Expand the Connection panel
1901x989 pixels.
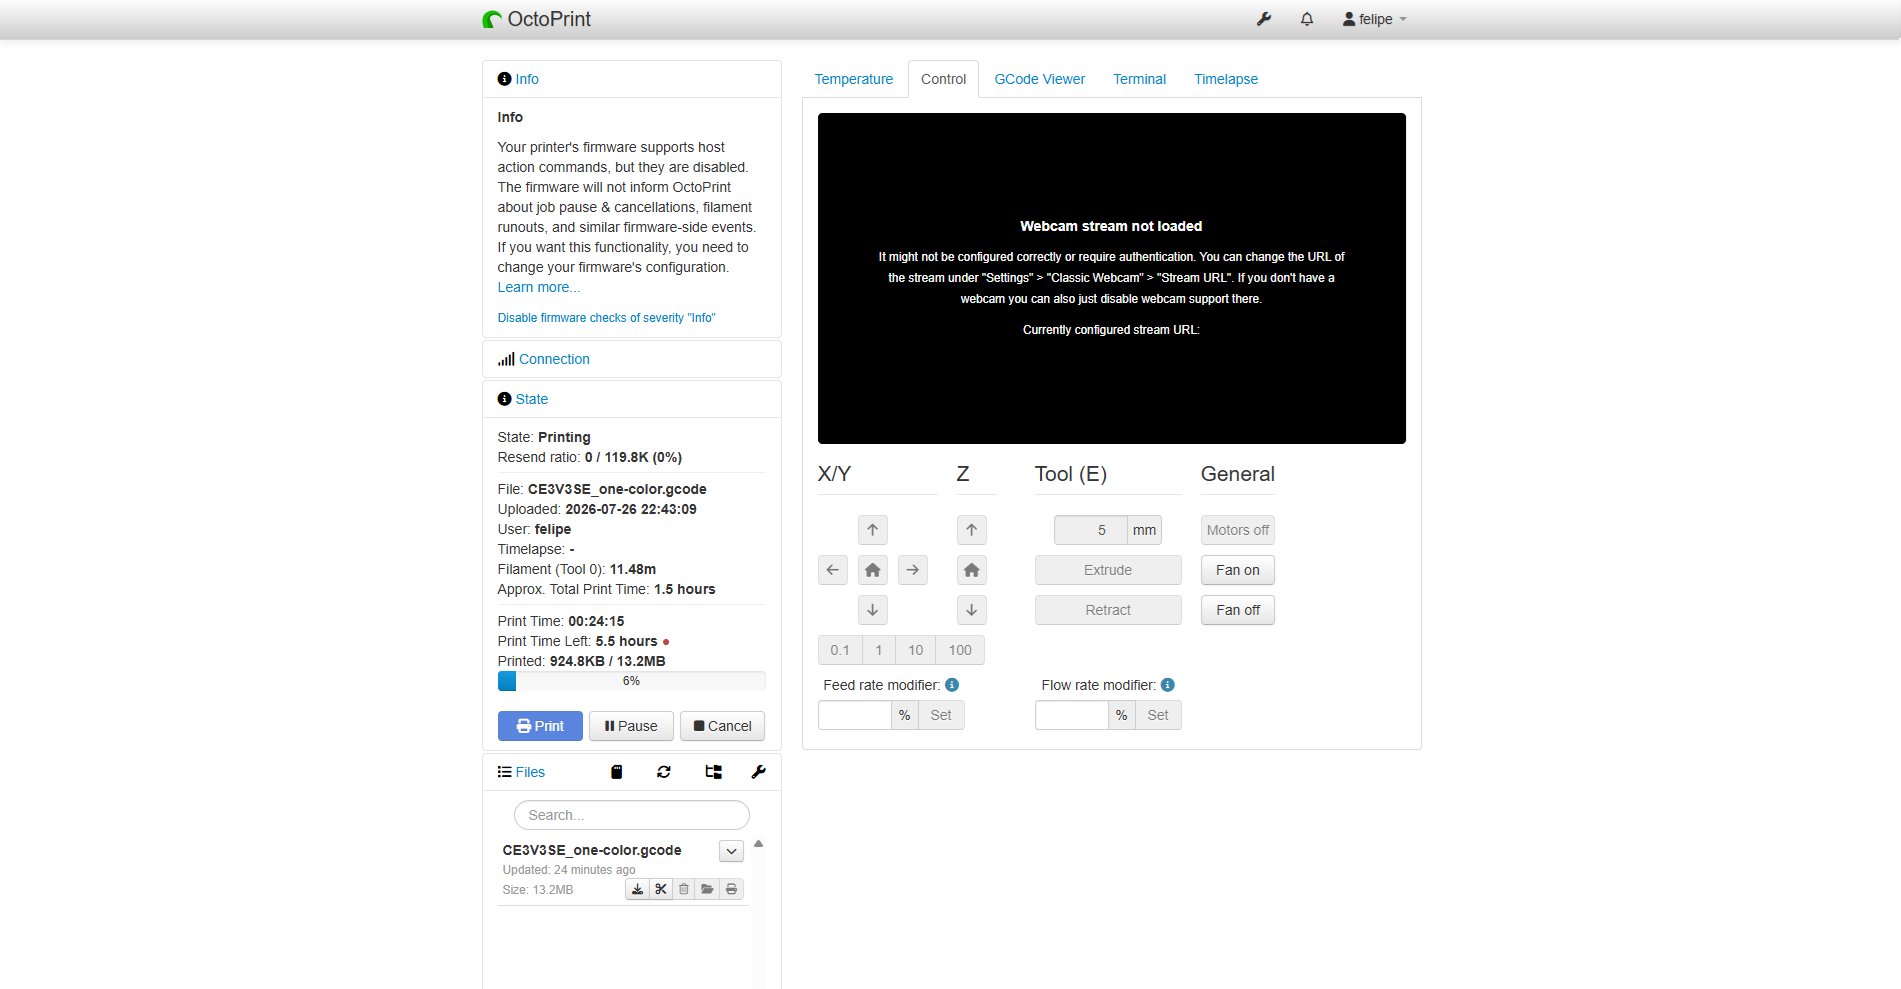click(x=554, y=359)
